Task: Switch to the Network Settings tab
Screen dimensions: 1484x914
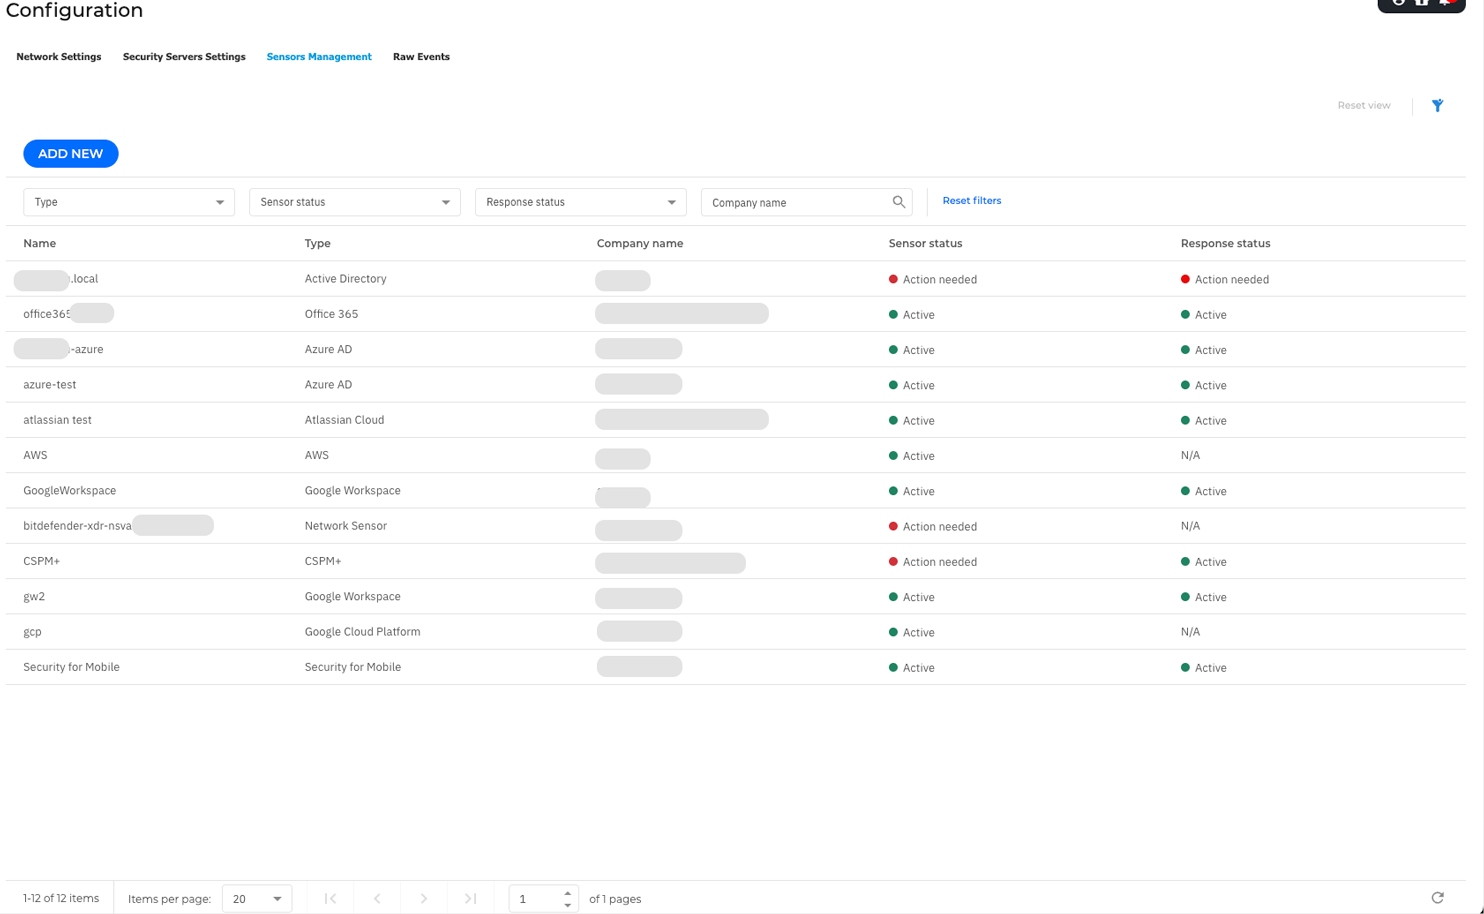Action: 58,57
